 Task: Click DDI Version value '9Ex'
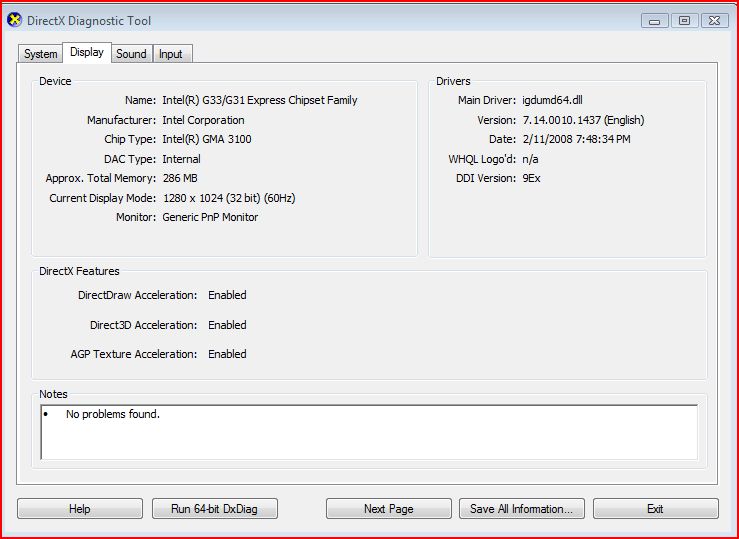[x=531, y=179]
